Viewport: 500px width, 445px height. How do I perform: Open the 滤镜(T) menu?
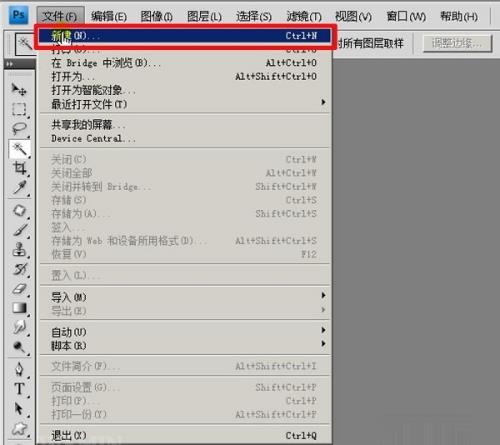304,16
